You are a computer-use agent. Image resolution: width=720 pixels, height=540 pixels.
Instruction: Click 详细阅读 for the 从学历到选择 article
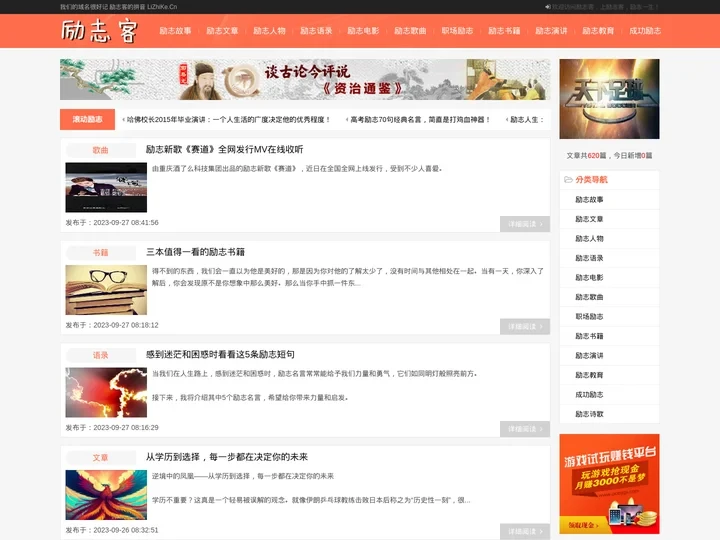tap(525, 531)
